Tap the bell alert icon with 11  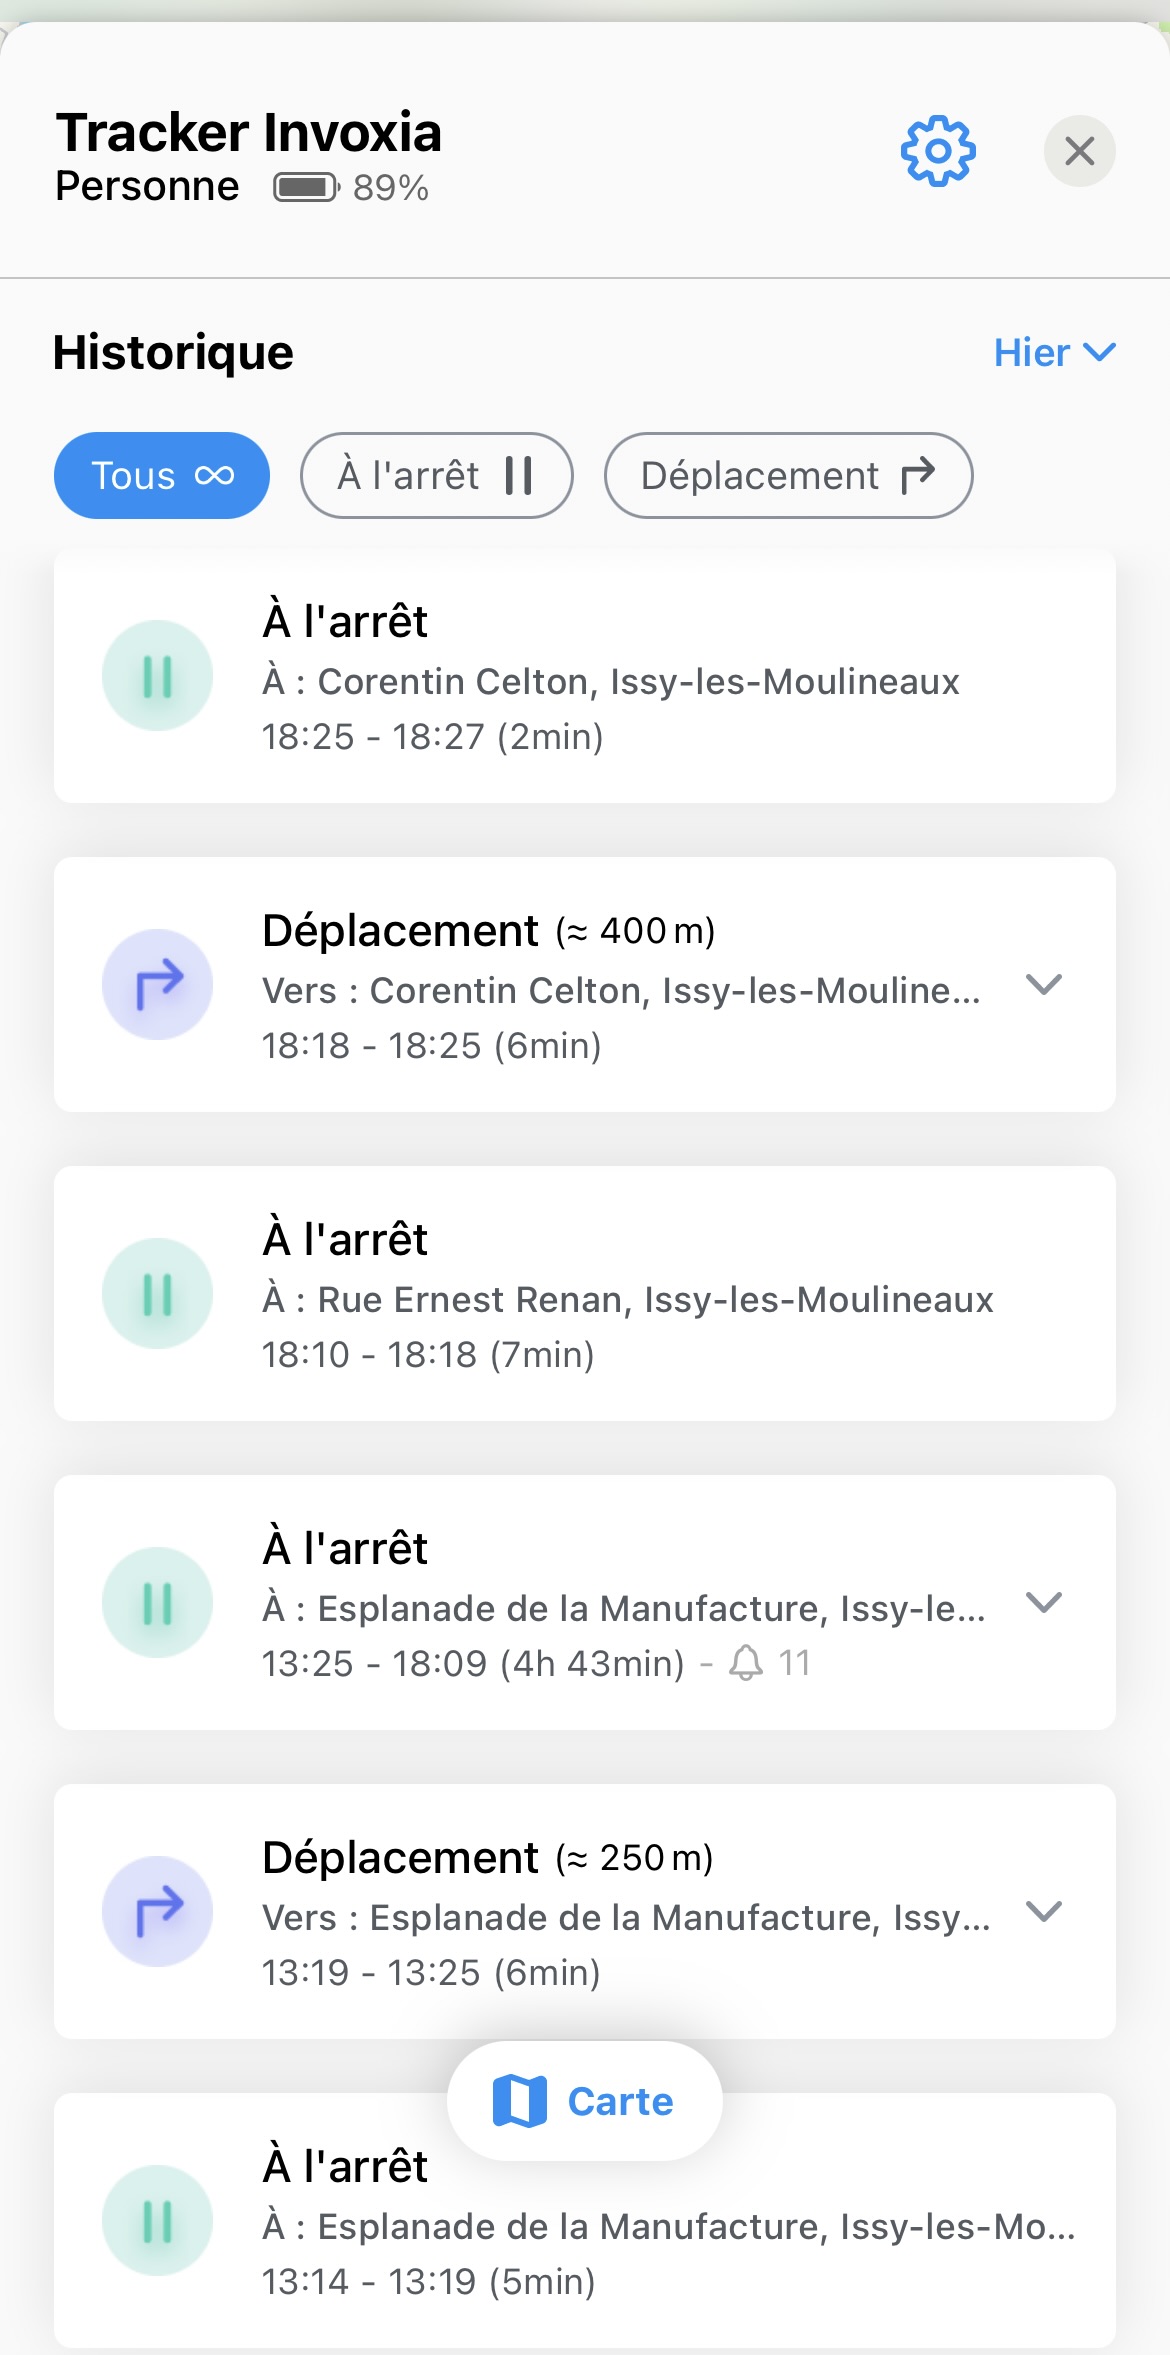[746, 1663]
